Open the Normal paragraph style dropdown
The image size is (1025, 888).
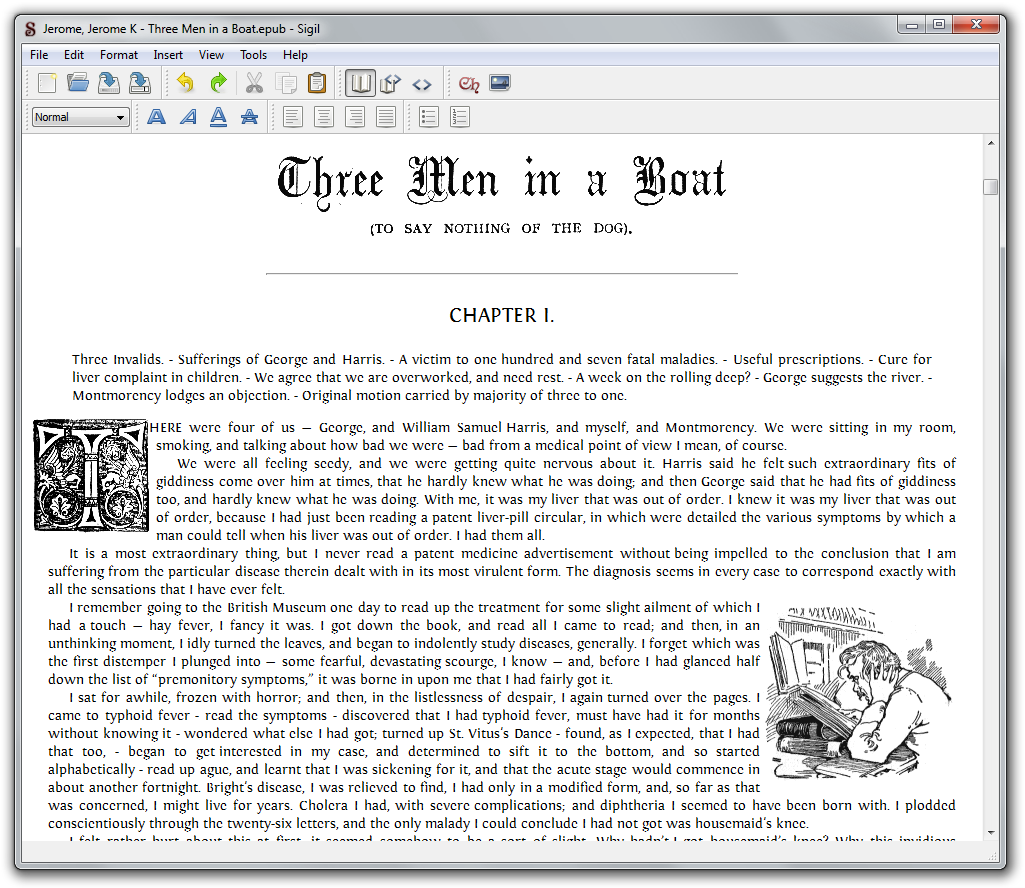point(80,117)
